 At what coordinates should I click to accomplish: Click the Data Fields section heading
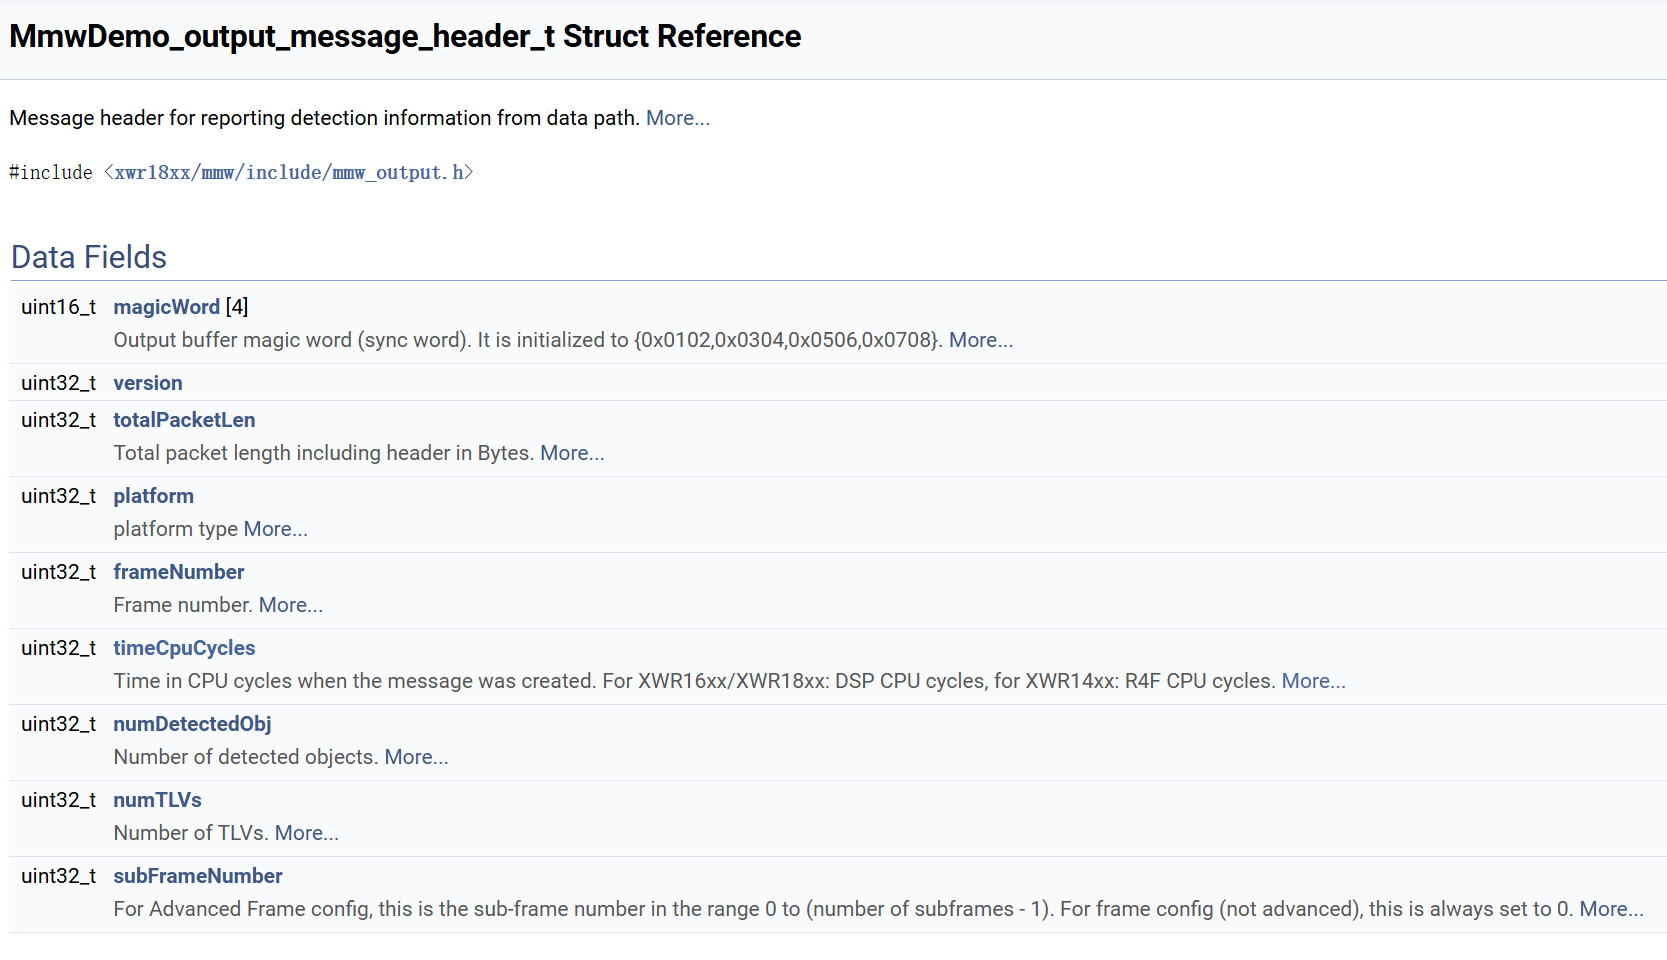[89, 257]
